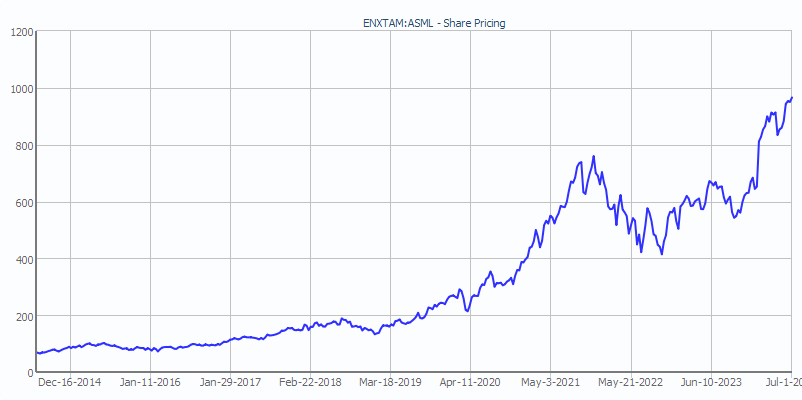The width and height of the screenshot is (802, 400).
Task: Click the price line's 2022 low point near 415
Action: pos(662,254)
